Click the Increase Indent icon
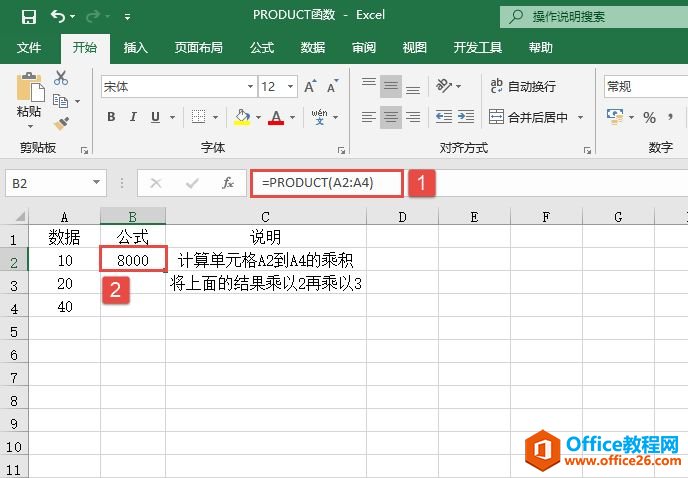This screenshot has height=478, width=688. coord(467,117)
